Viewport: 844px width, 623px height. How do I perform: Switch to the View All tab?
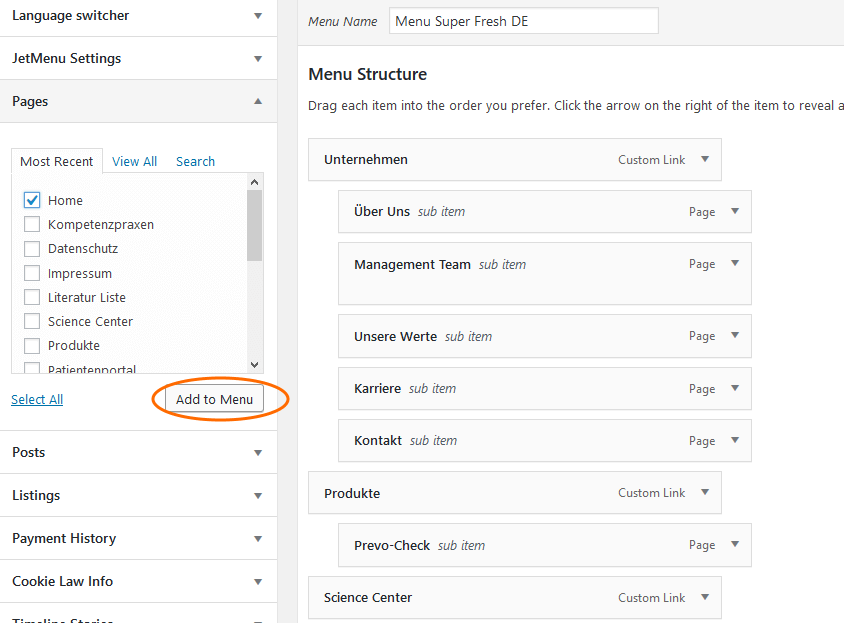point(134,161)
